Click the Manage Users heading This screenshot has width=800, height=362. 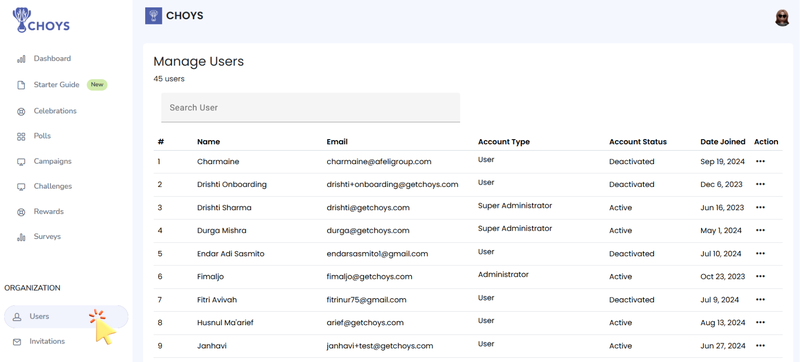pyautogui.click(x=198, y=62)
